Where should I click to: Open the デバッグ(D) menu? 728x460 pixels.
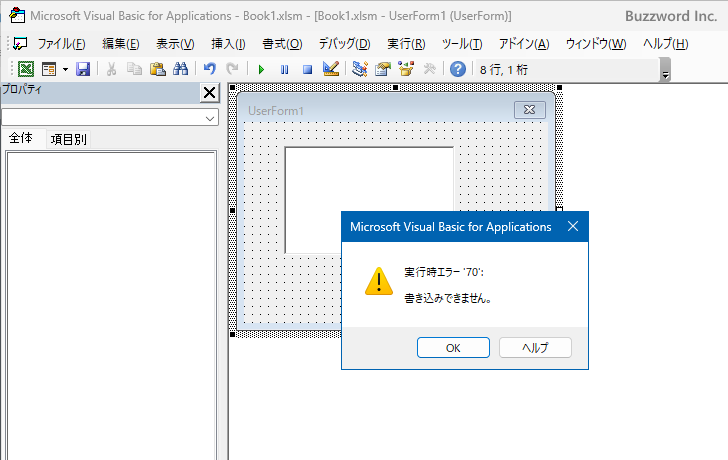pyautogui.click(x=344, y=44)
